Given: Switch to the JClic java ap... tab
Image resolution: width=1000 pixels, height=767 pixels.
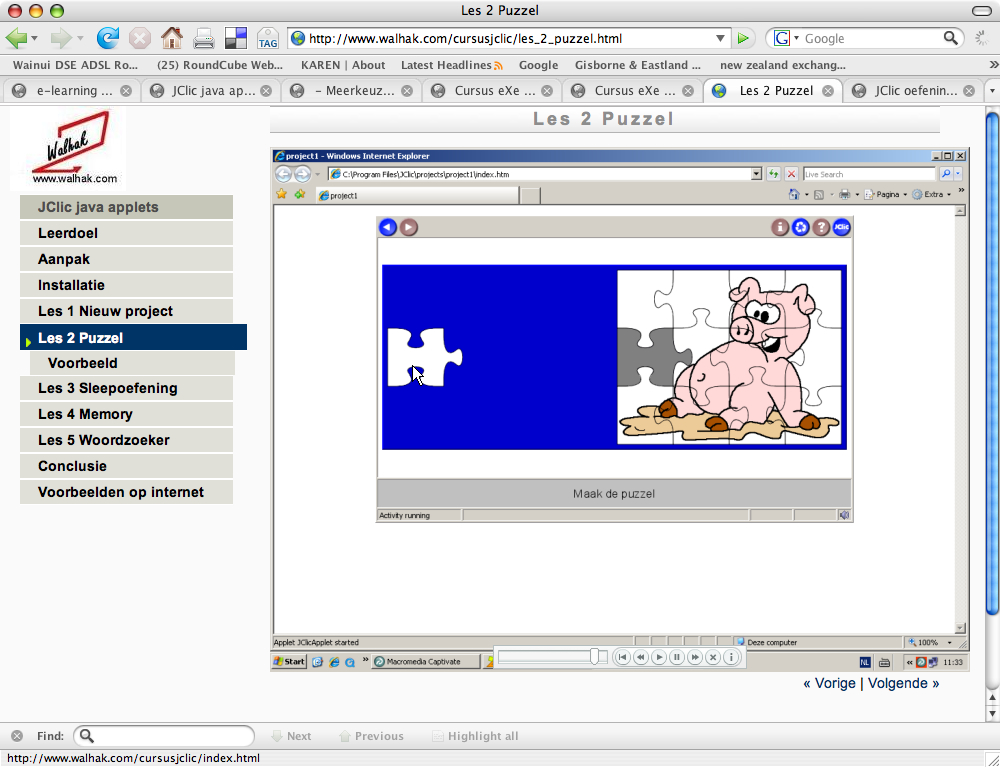Looking at the screenshot, I should pos(210,91).
